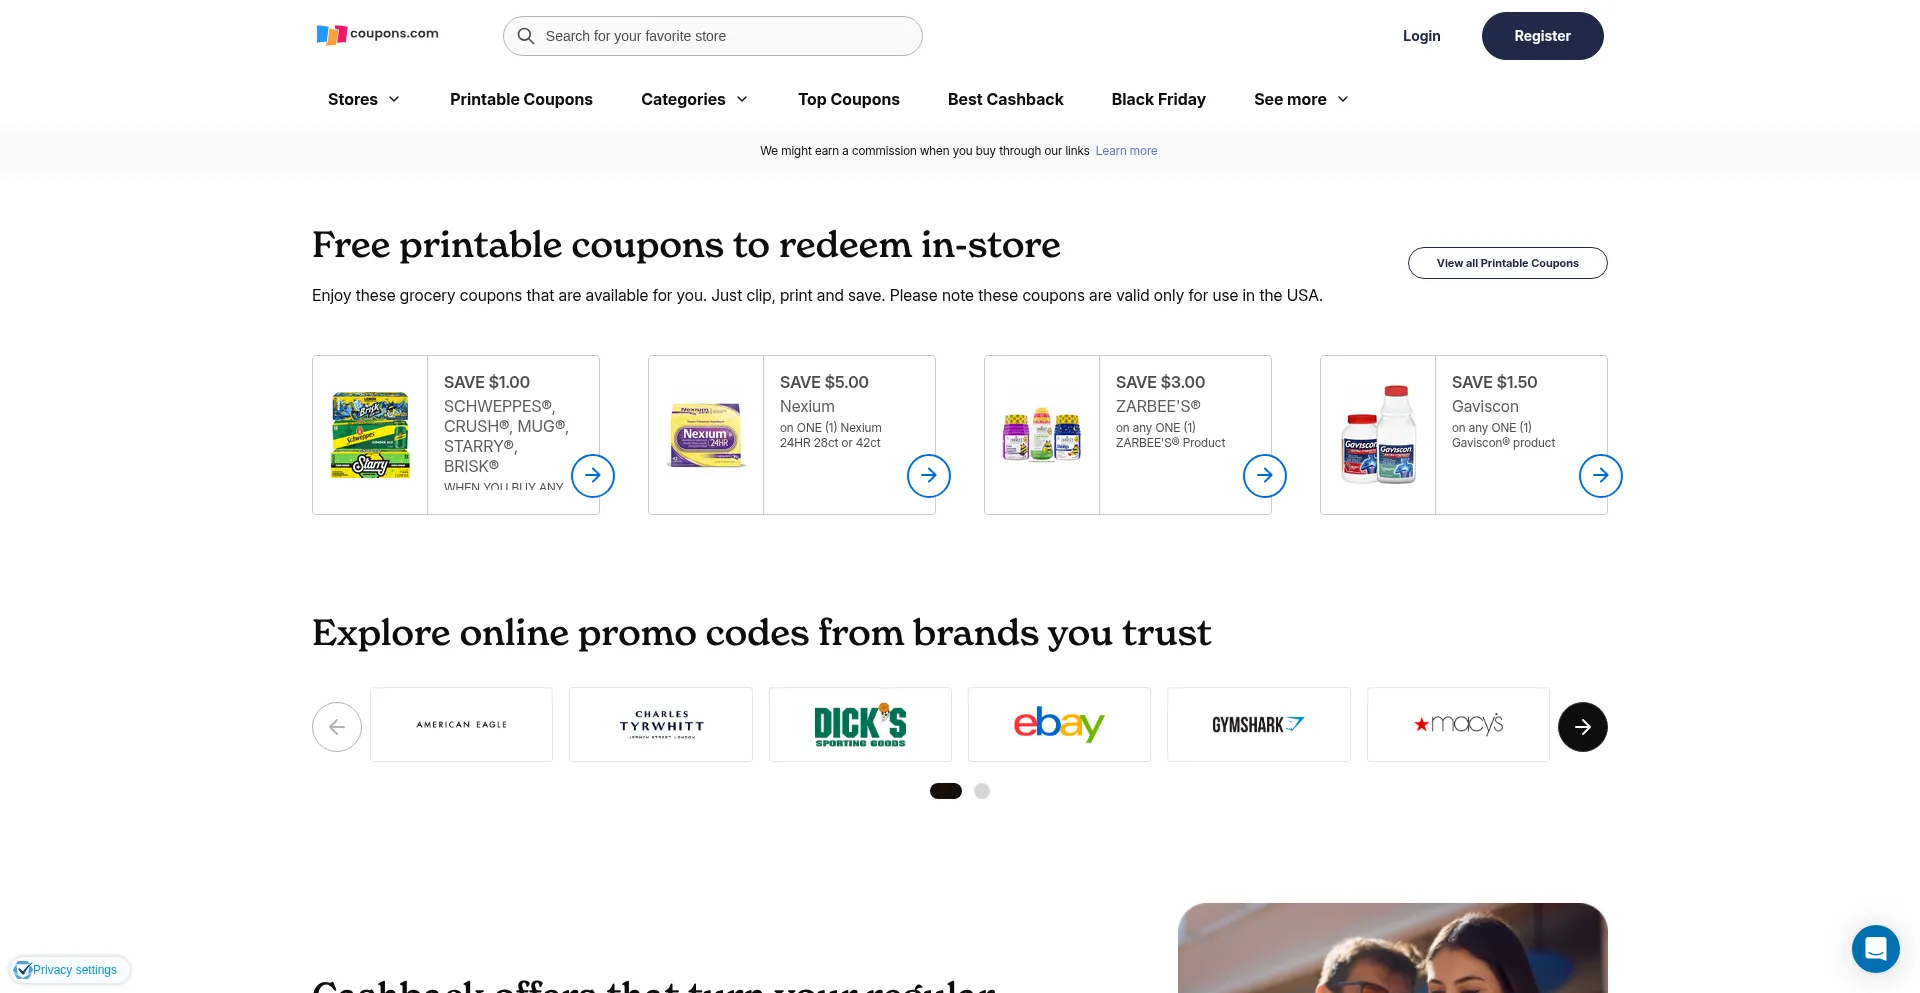Click the search magnifier icon
This screenshot has height=993, width=1920.
click(x=526, y=36)
